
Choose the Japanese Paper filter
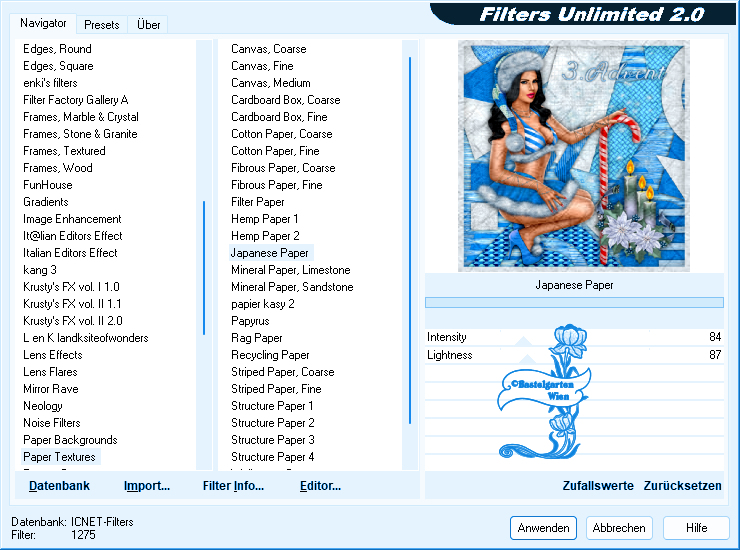pyautogui.click(x=269, y=253)
